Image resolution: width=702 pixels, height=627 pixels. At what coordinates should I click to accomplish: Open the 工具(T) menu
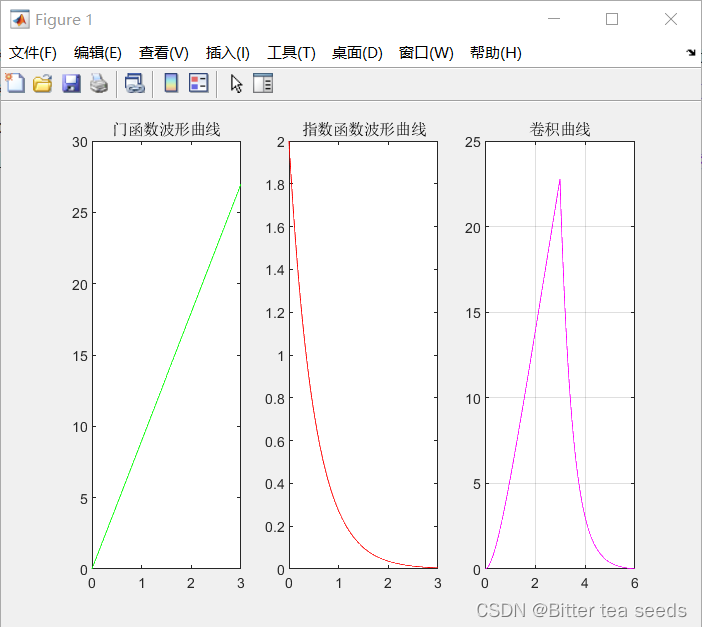(x=291, y=53)
